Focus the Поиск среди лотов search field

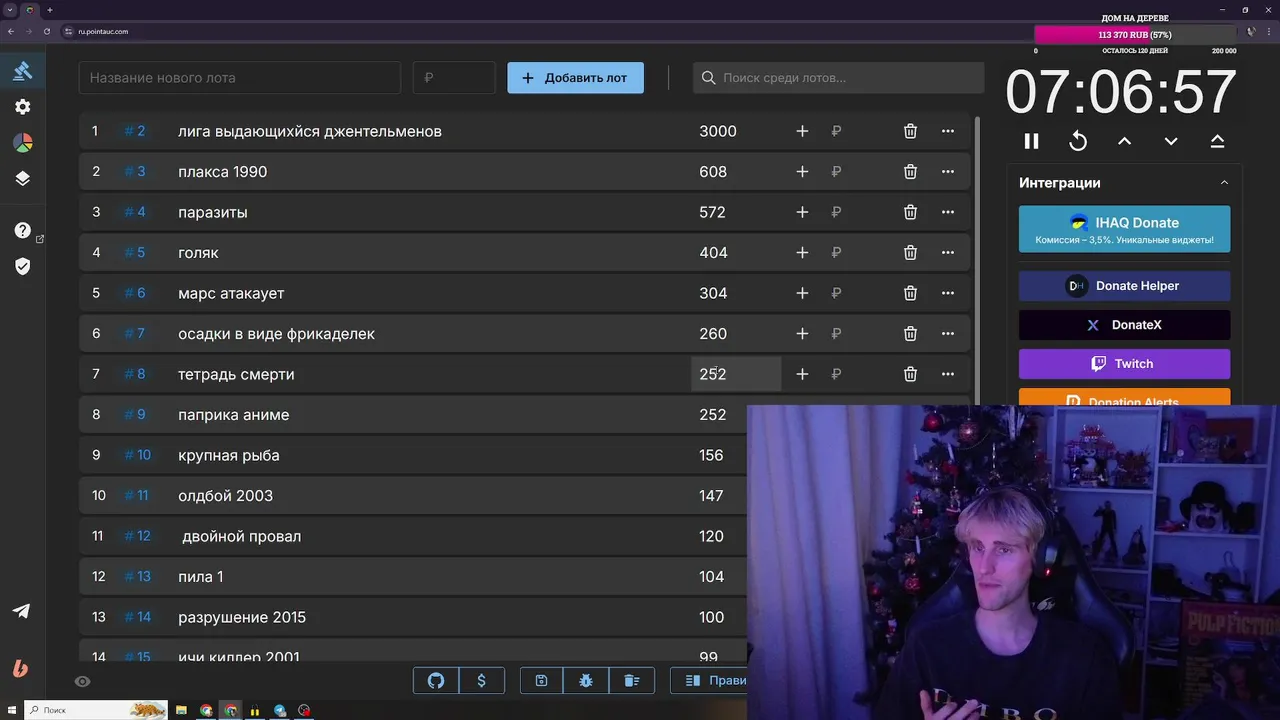(x=838, y=78)
